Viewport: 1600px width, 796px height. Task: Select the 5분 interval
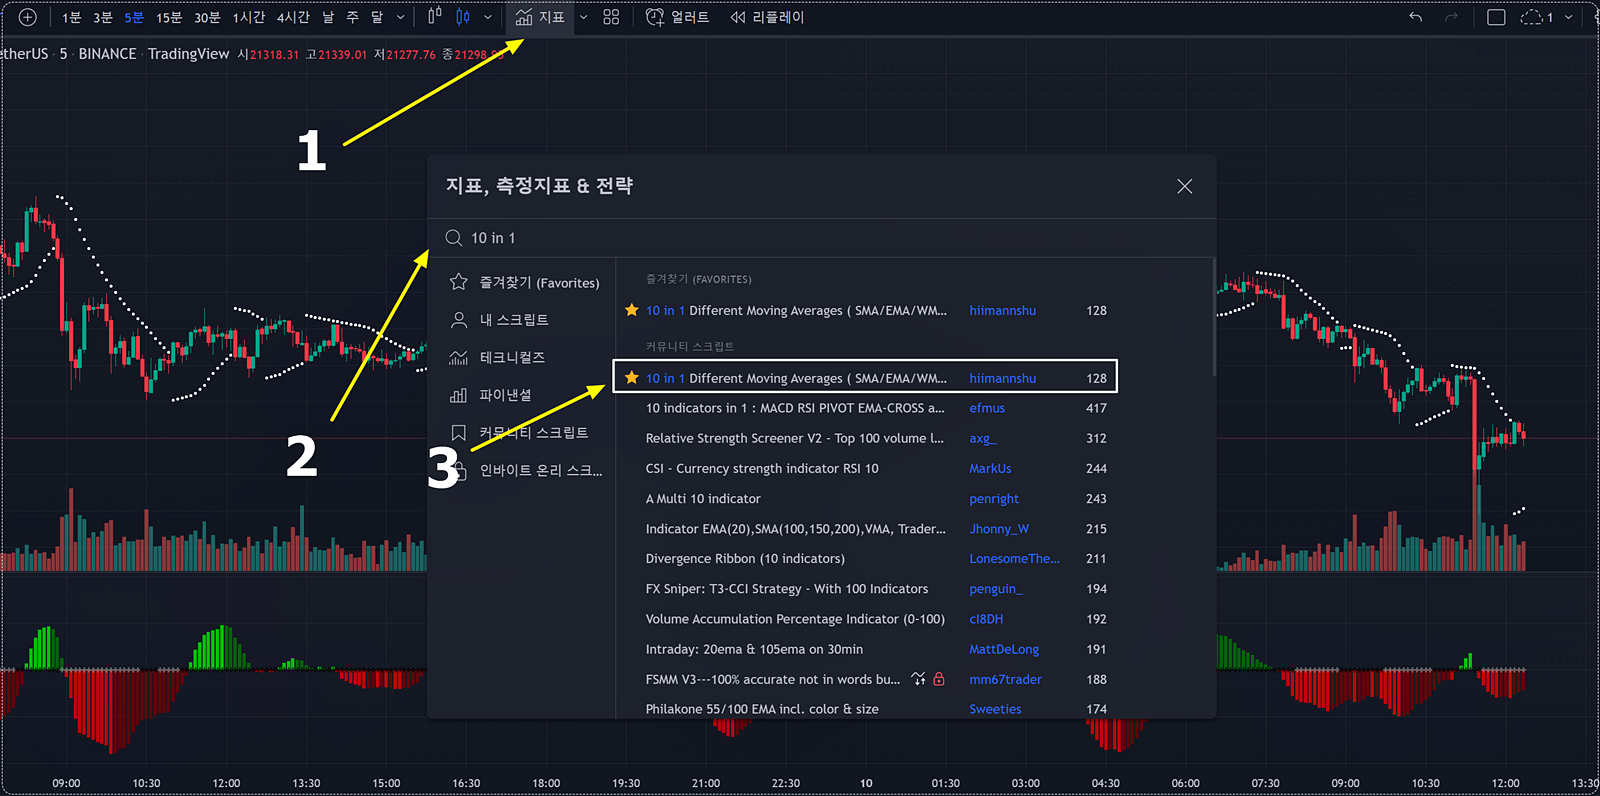134,17
